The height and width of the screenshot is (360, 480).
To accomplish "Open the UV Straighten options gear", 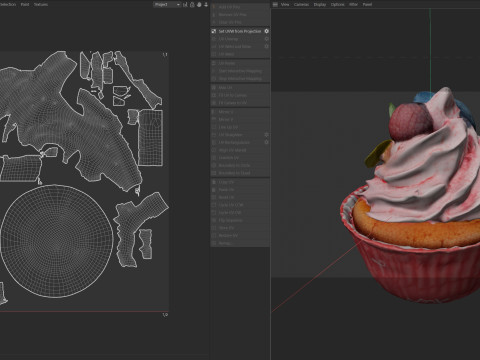I will click(x=266, y=135).
